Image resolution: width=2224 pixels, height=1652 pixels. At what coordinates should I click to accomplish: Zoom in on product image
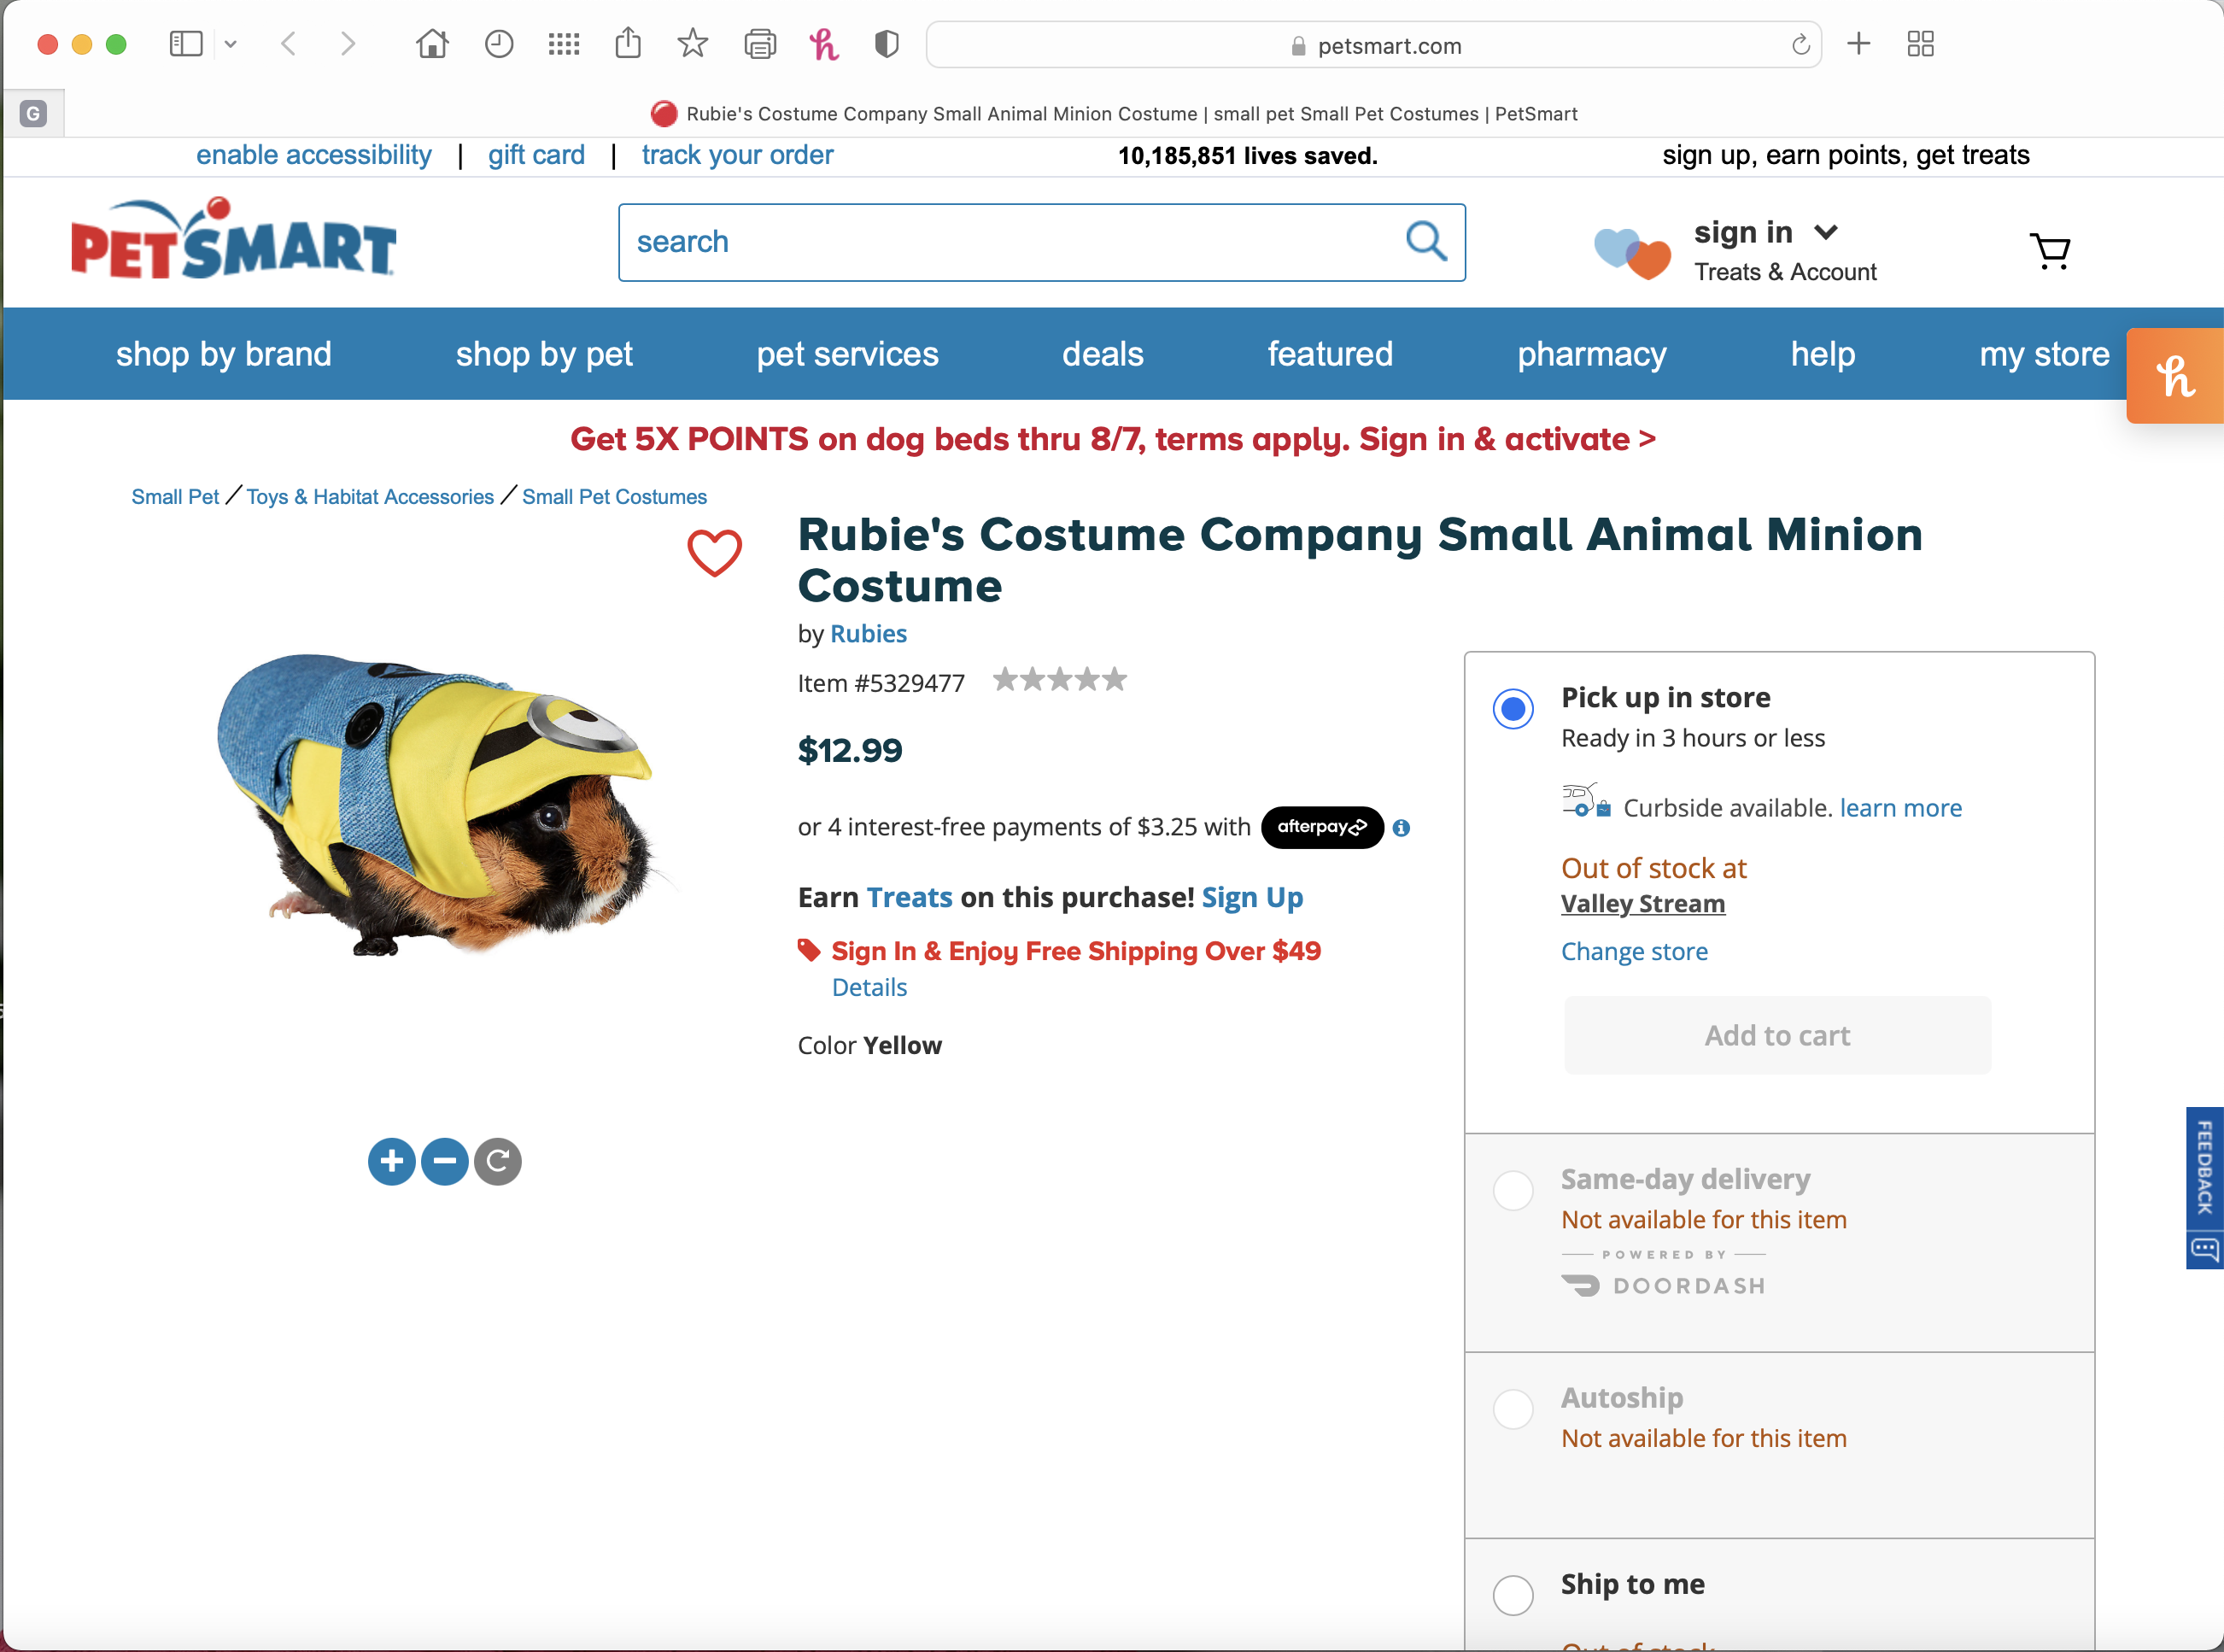[391, 1161]
